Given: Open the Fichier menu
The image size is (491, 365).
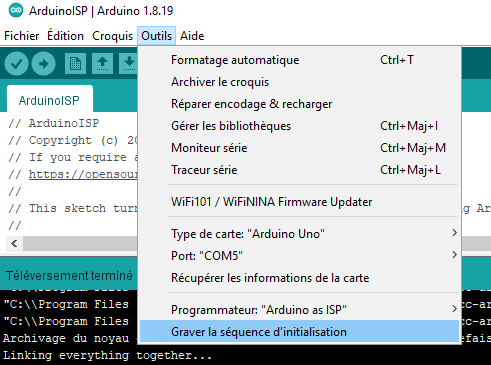Looking at the screenshot, I should [x=22, y=36].
